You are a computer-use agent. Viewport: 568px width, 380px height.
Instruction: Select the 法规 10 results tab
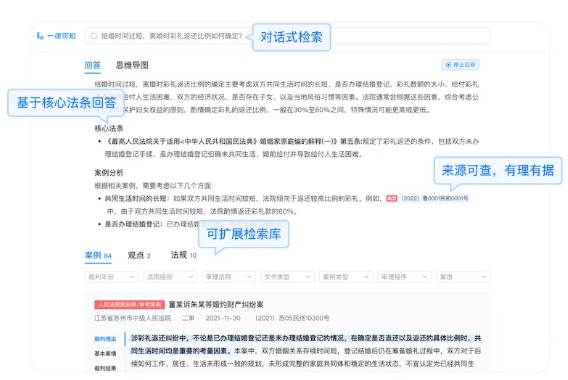click(184, 255)
